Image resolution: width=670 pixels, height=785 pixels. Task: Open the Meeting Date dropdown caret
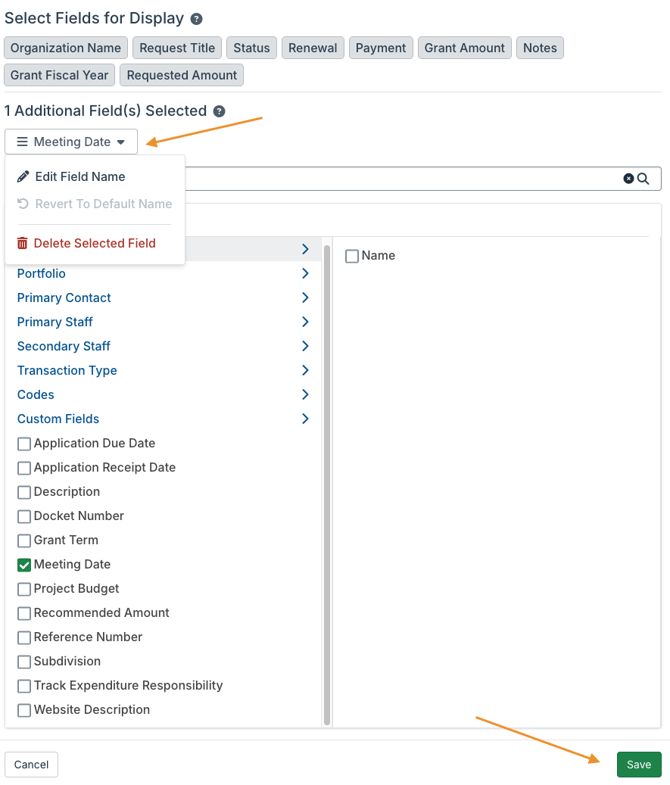pyautogui.click(x=121, y=142)
